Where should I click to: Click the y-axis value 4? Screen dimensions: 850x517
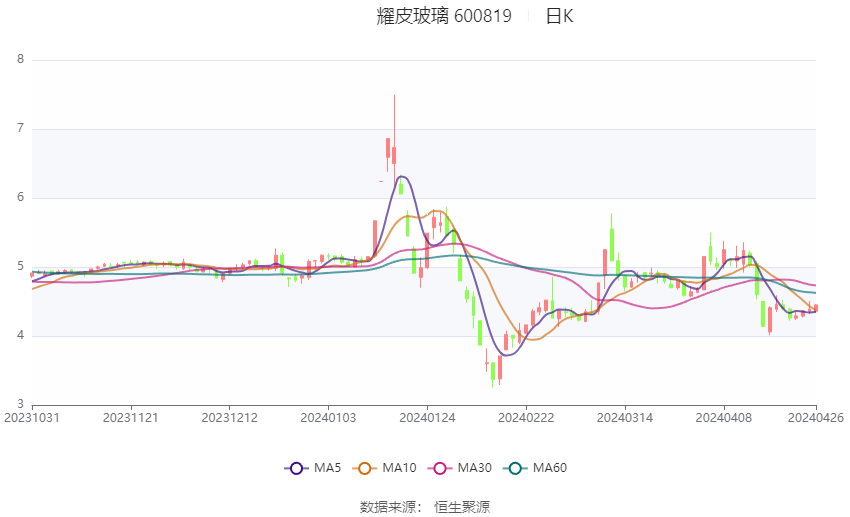(x=21, y=335)
